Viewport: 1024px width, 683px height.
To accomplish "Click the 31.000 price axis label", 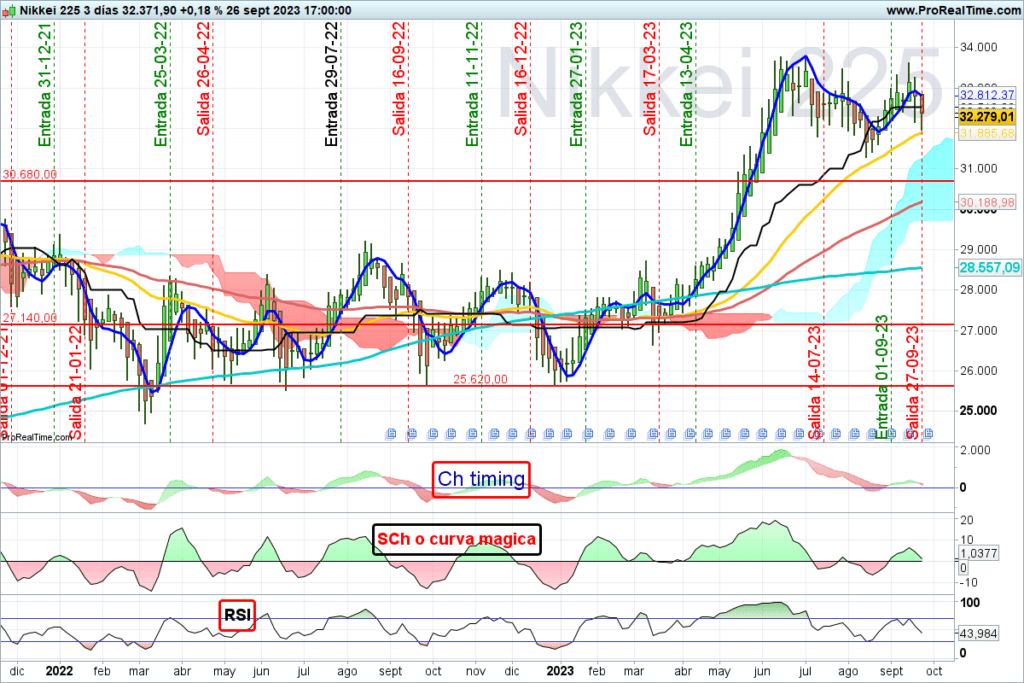I will 978,168.
